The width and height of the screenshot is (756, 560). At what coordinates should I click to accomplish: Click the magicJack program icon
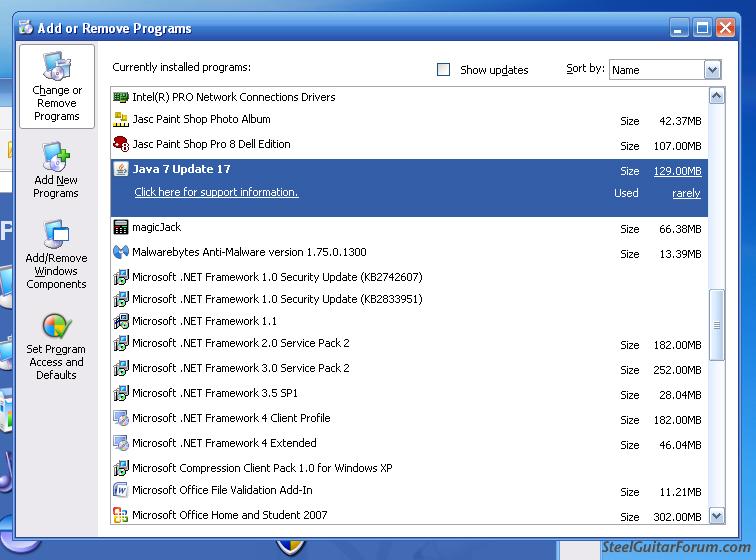[121, 227]
